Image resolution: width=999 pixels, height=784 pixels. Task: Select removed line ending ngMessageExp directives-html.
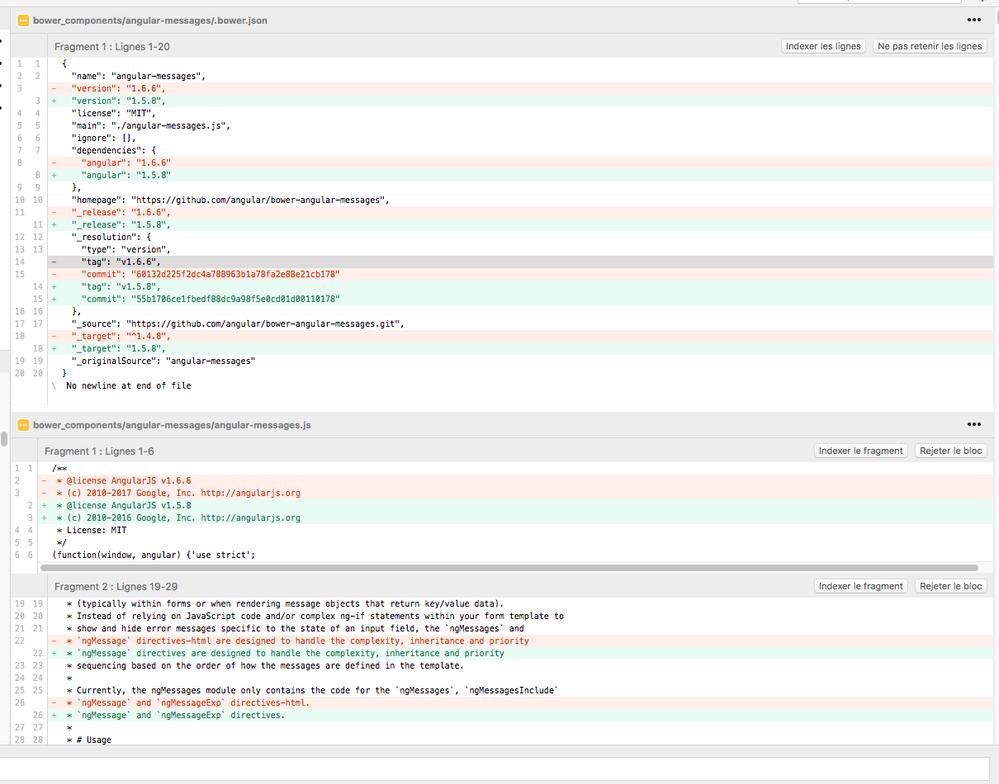520,703
